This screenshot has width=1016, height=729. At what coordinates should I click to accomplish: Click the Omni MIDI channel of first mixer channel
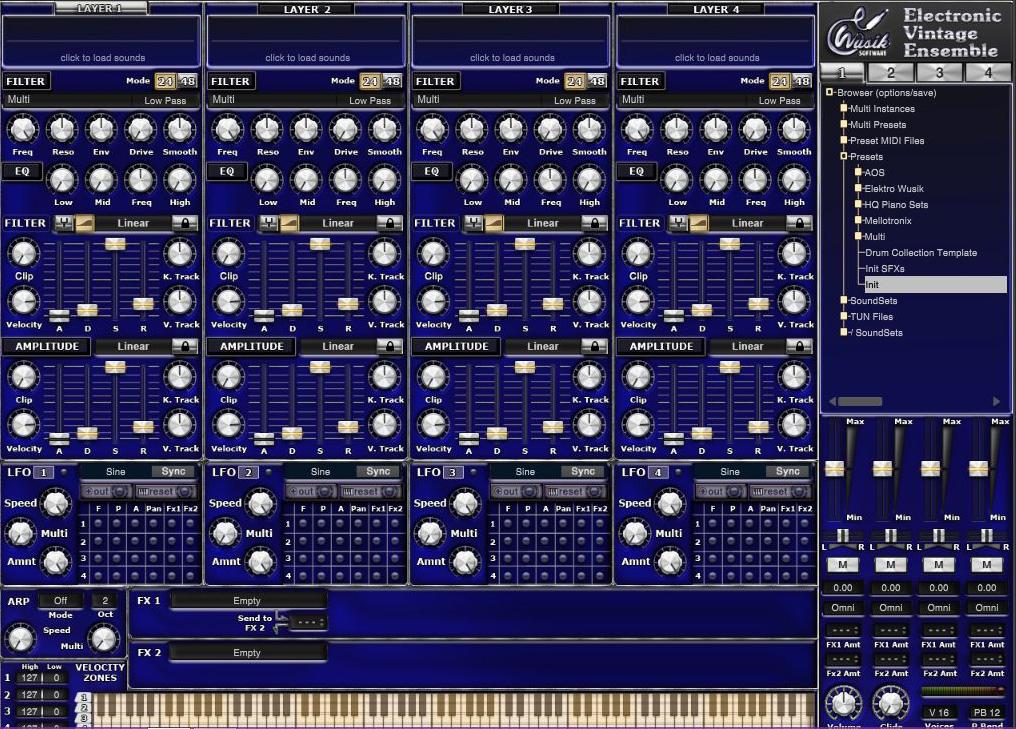(842, 608)
